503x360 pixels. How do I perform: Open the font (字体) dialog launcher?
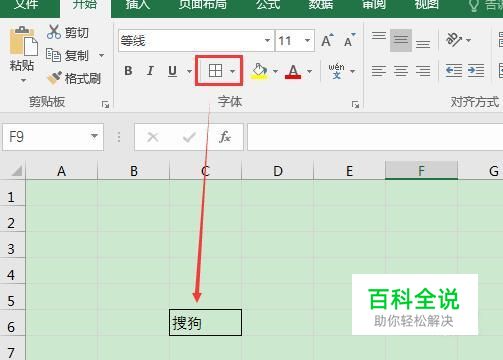coord(355,105)
